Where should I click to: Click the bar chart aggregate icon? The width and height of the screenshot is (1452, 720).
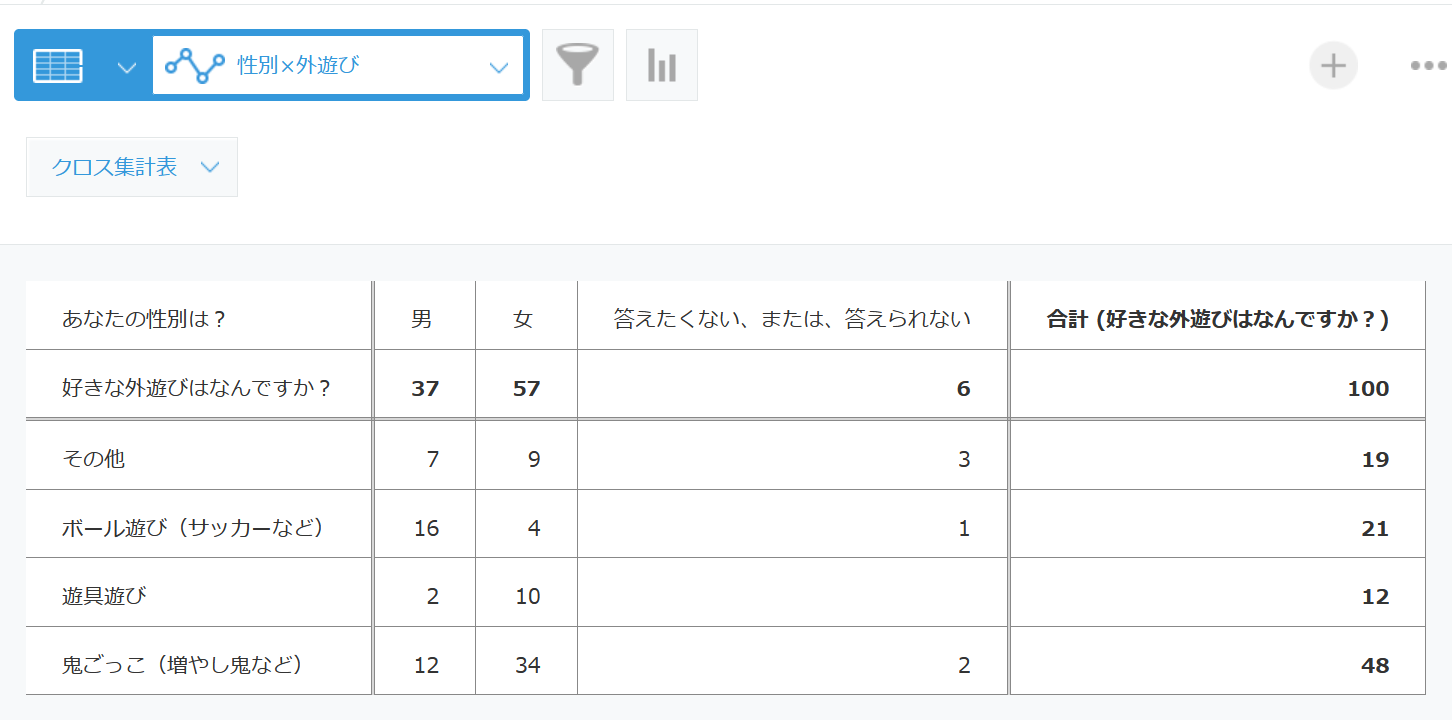point(661,65)
